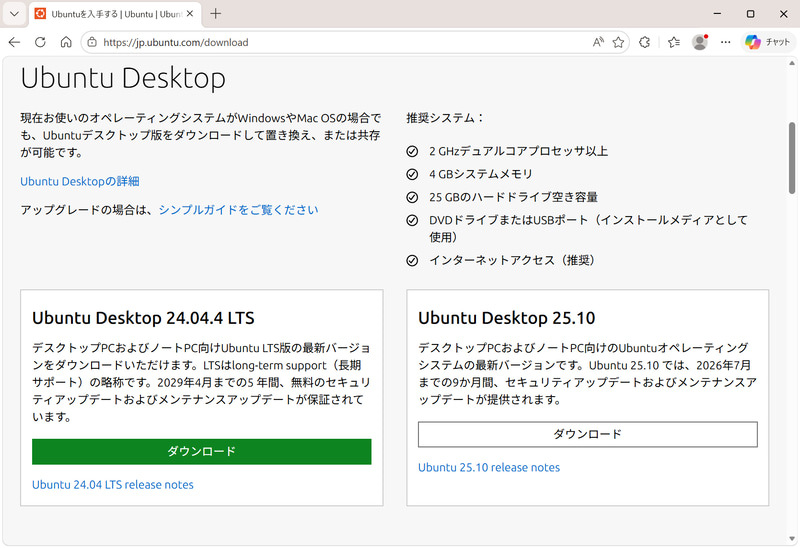The image size is (800, 548).
Task: Open Ubuntu Desktopの詳細 link
Action: (80, 182)
